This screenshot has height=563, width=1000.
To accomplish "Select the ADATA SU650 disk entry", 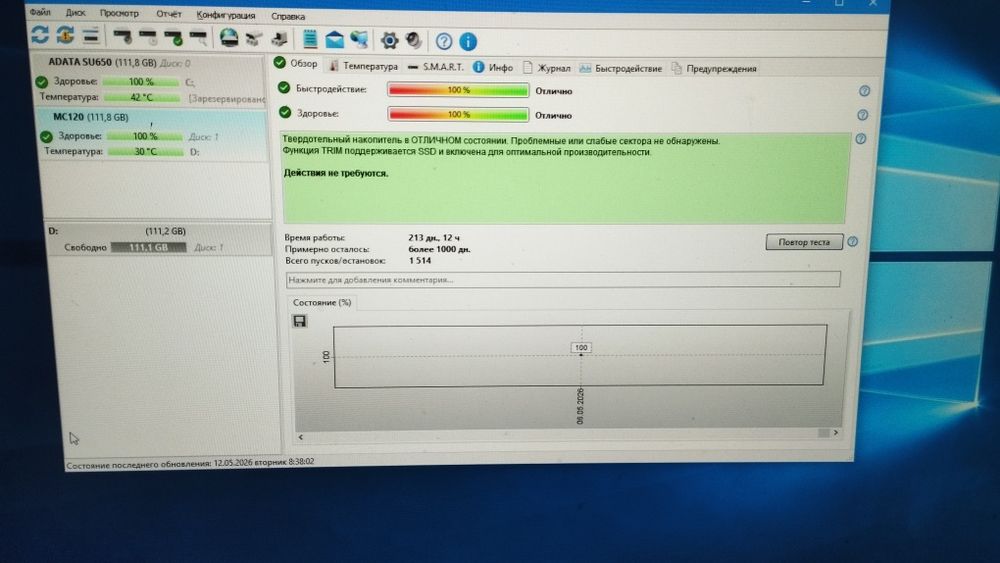I will click(x=151, y=80).
